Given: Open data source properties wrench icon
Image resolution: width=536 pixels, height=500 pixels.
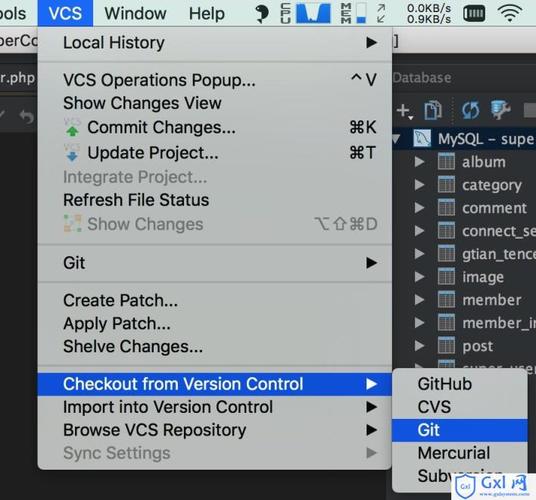Looking at the screenshot, I should point(500,110).
